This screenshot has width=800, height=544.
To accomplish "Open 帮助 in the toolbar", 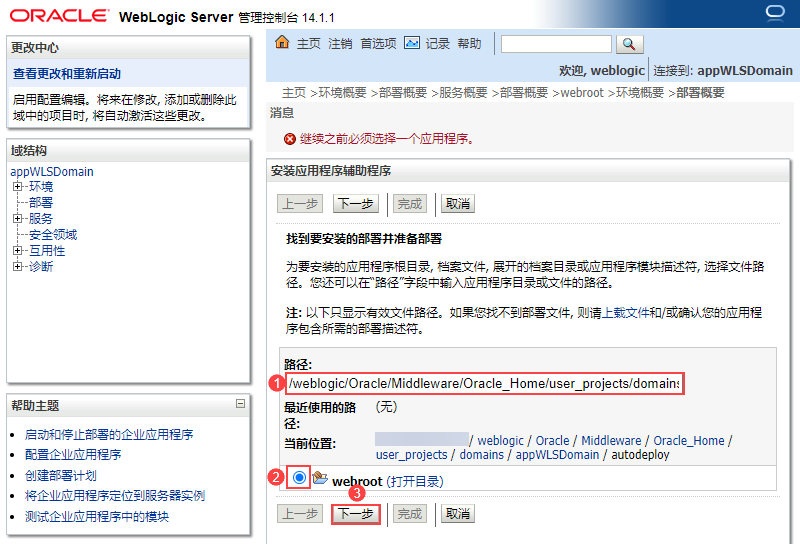I will click(469, 44).
